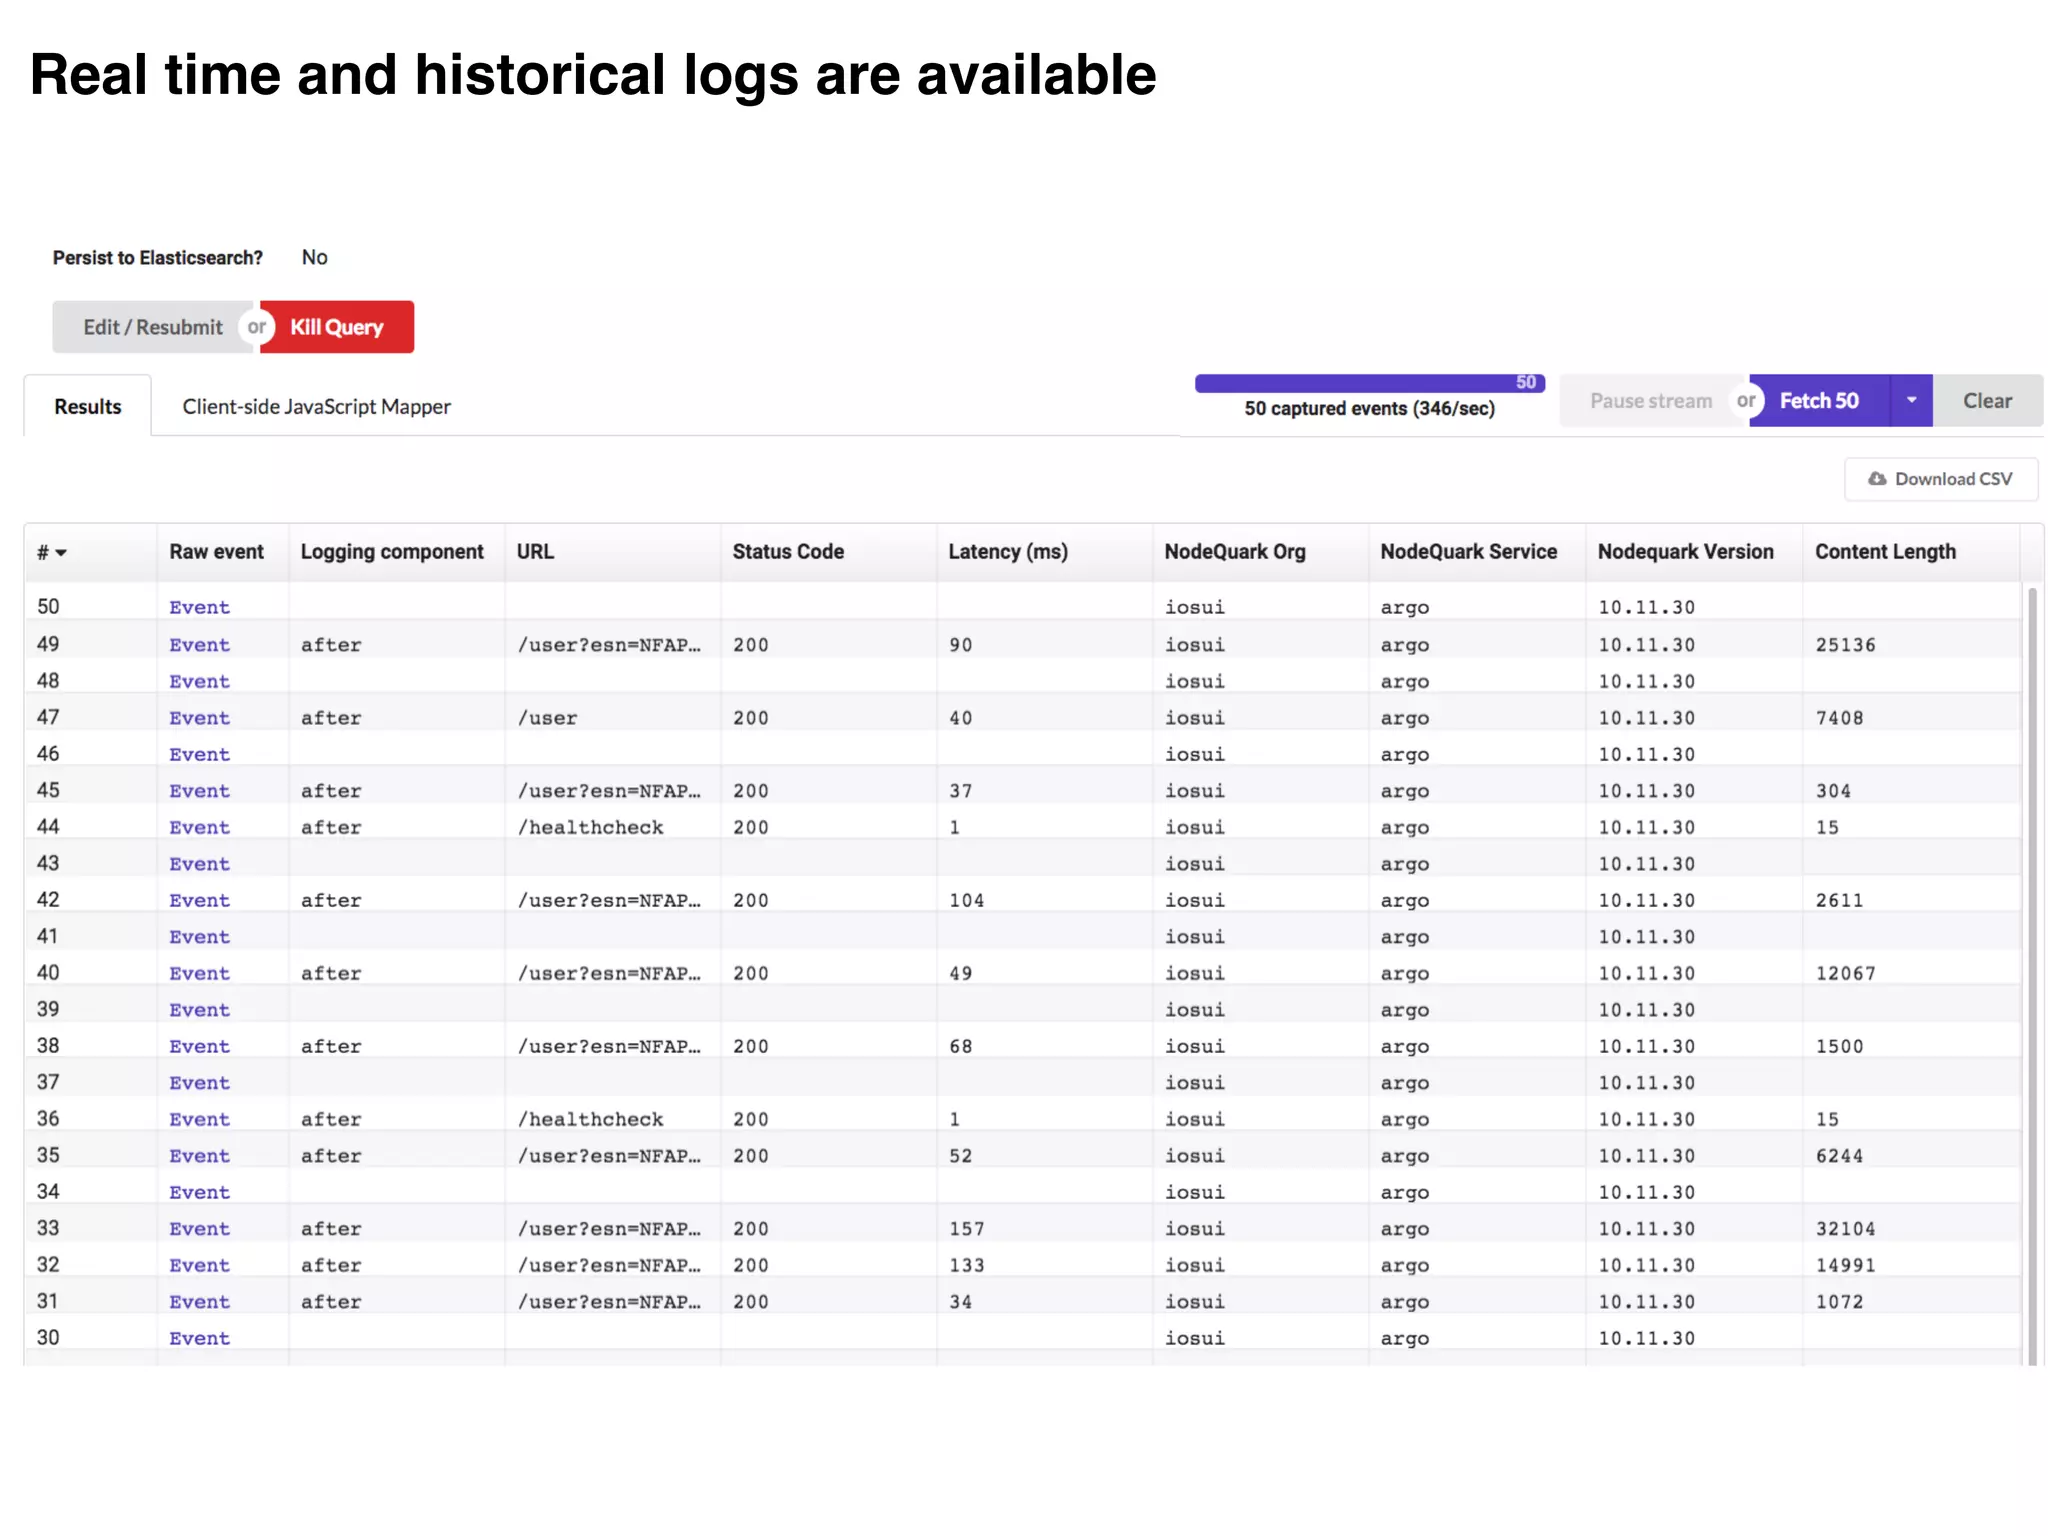The image size is (2048, 1536).
Task: Click the 50 captured events (346/sec) label
Action: coord(1369,408)
